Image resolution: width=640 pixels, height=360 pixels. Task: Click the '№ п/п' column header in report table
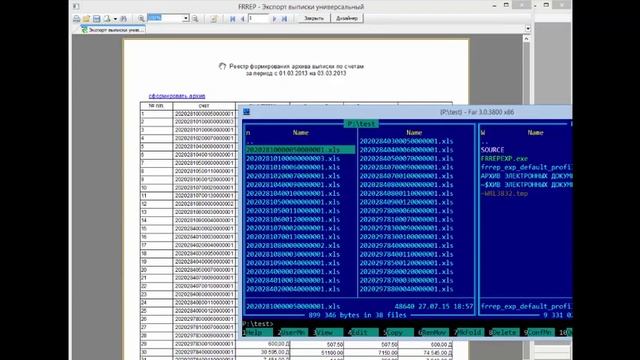[156, 106]
